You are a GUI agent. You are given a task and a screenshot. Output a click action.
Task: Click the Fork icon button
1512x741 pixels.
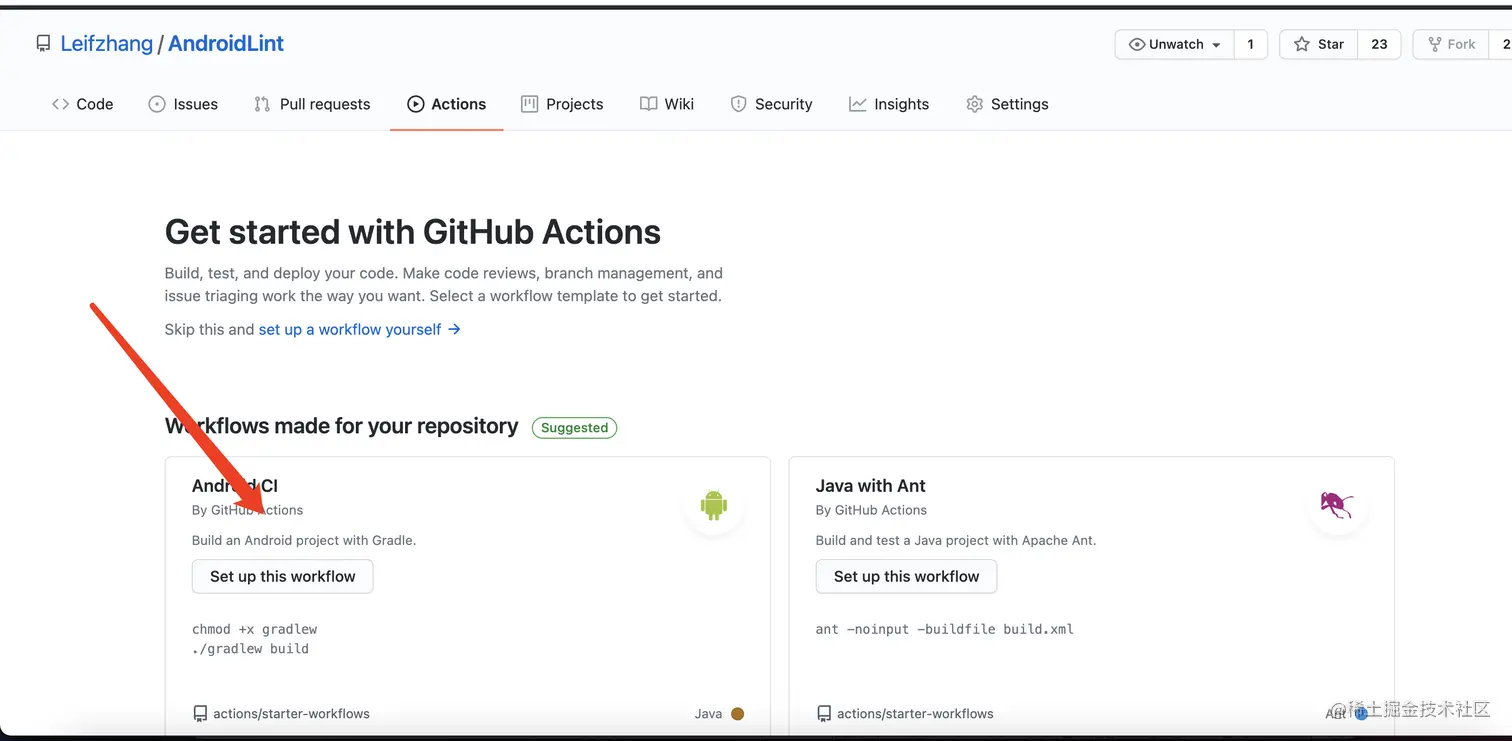click(x=1450, y=44)
